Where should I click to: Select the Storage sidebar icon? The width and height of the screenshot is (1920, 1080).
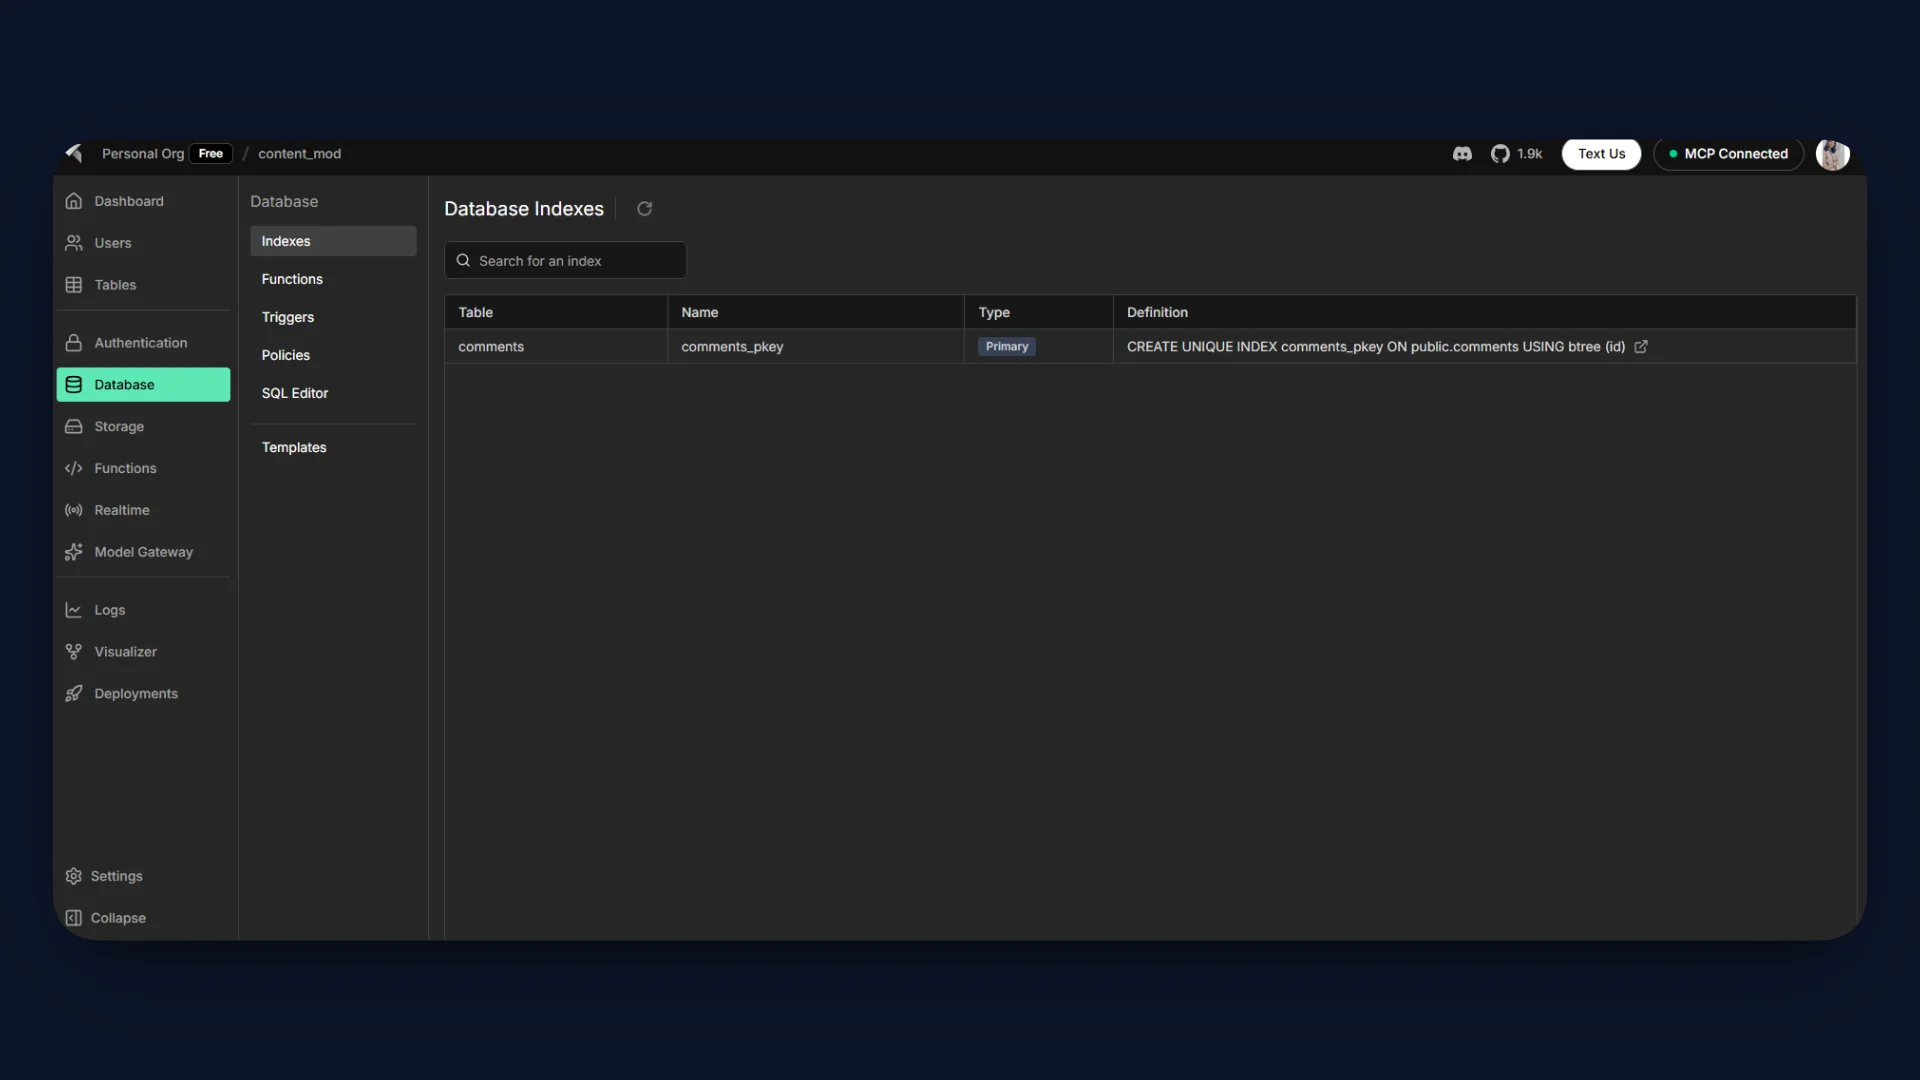(x=74, y=426)
